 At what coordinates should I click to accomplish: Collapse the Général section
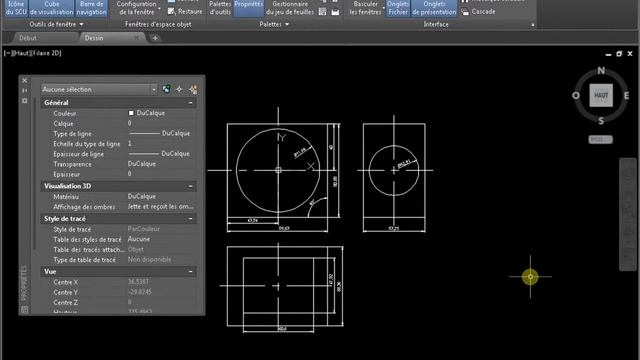(x=190, y=103)
